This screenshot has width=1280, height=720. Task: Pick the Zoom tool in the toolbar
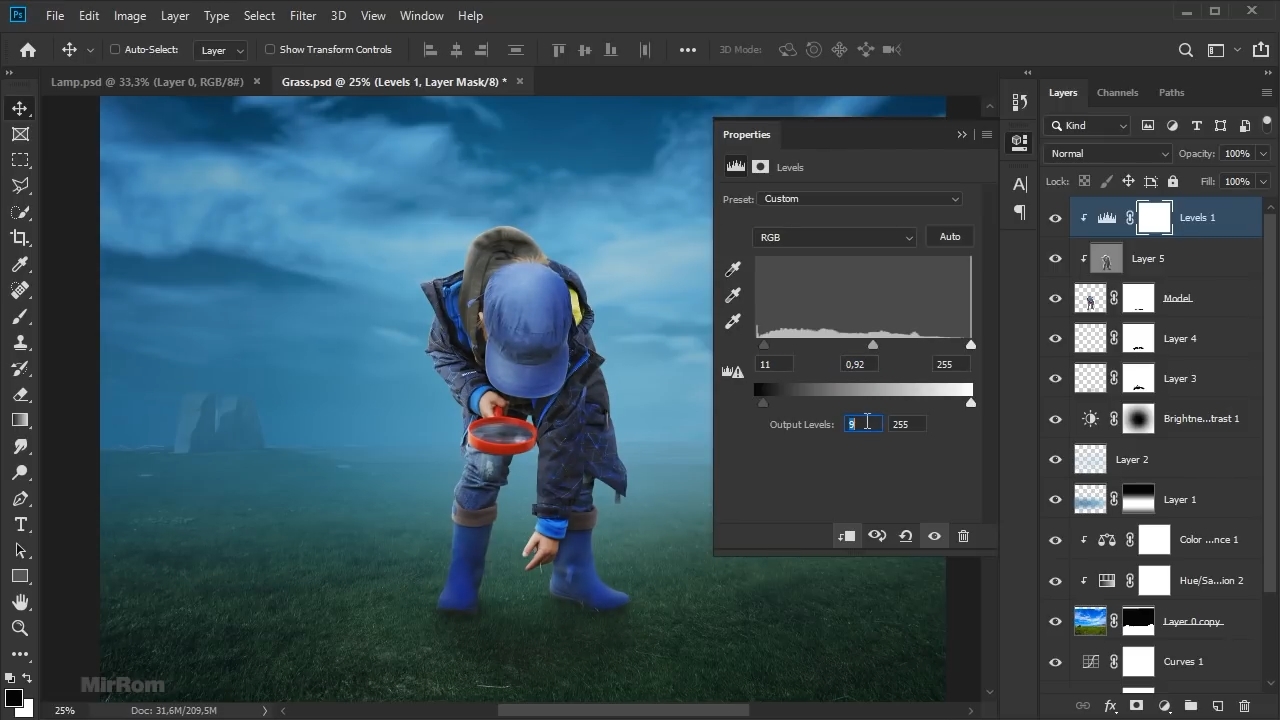[20, 628]
